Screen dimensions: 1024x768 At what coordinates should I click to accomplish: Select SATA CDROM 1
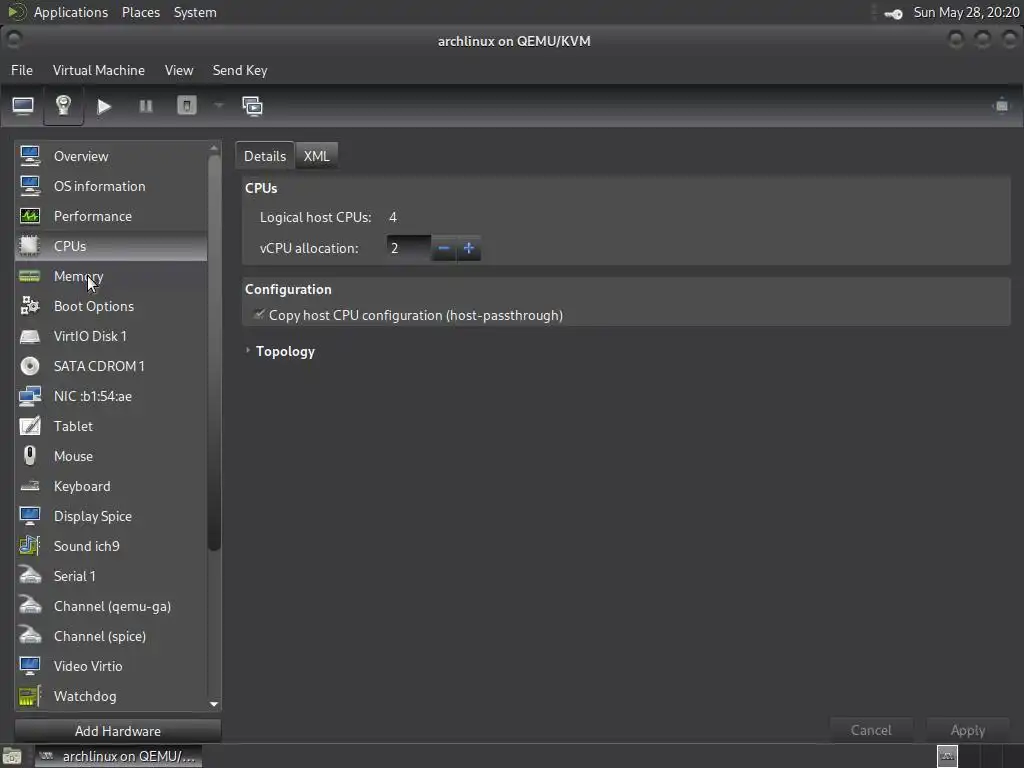111,366
